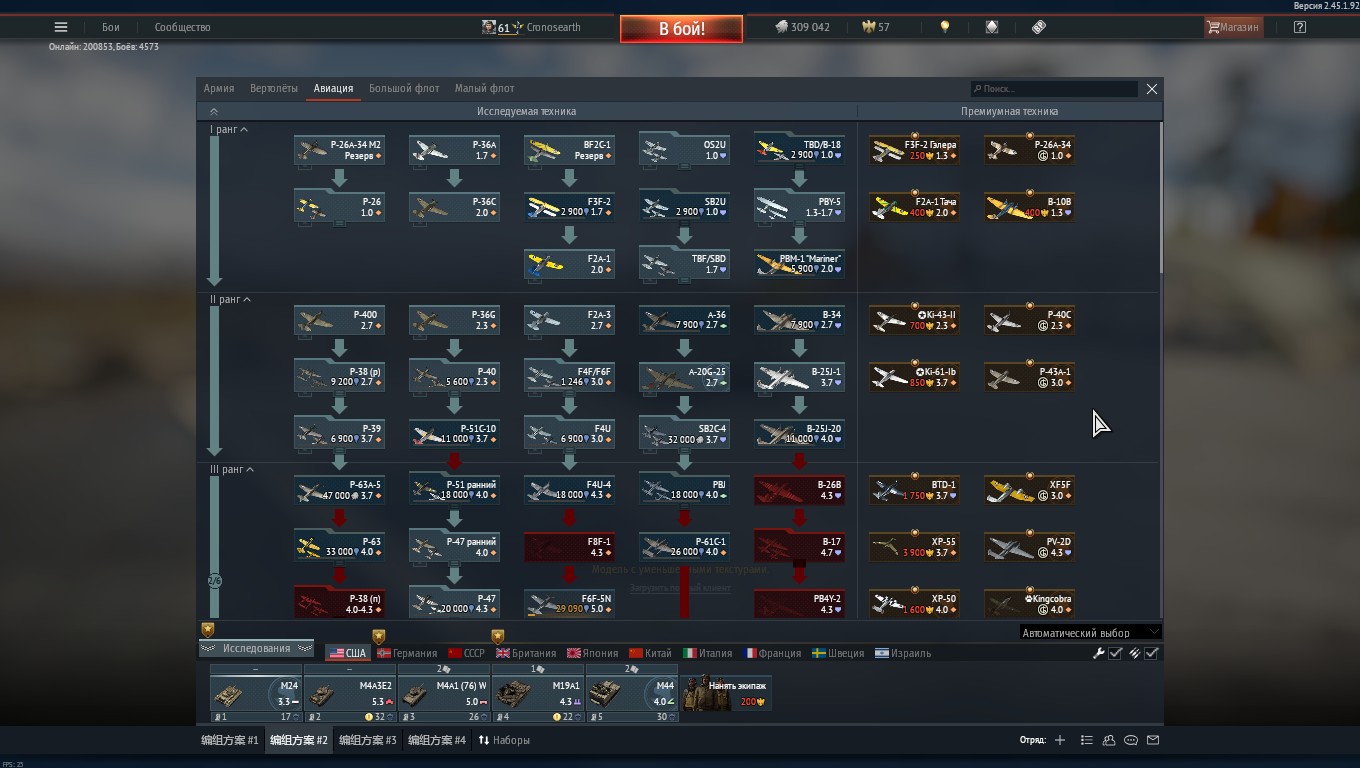Open the Магазин shop button
Screen dimensions: 1360x768
point(1233,27)
